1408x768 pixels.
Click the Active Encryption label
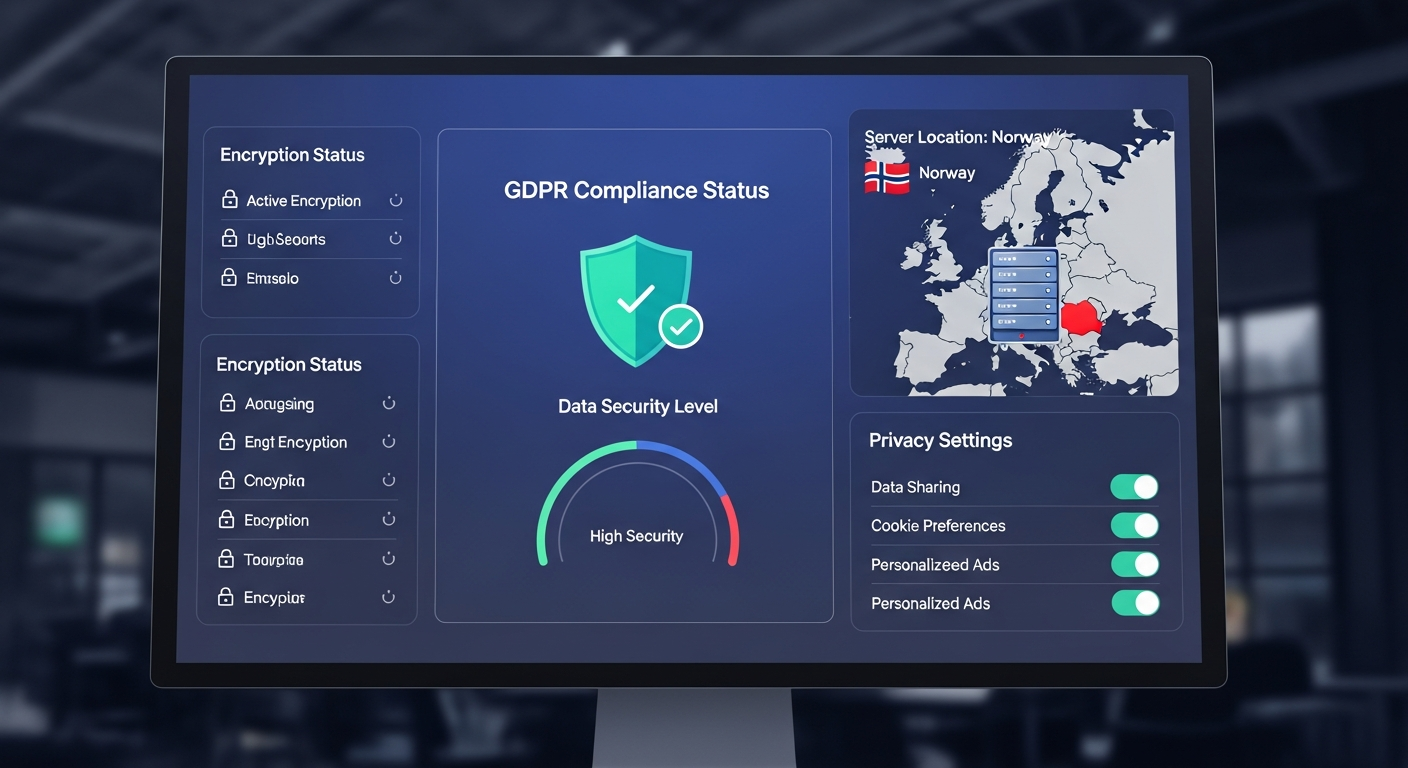[304, 200]
